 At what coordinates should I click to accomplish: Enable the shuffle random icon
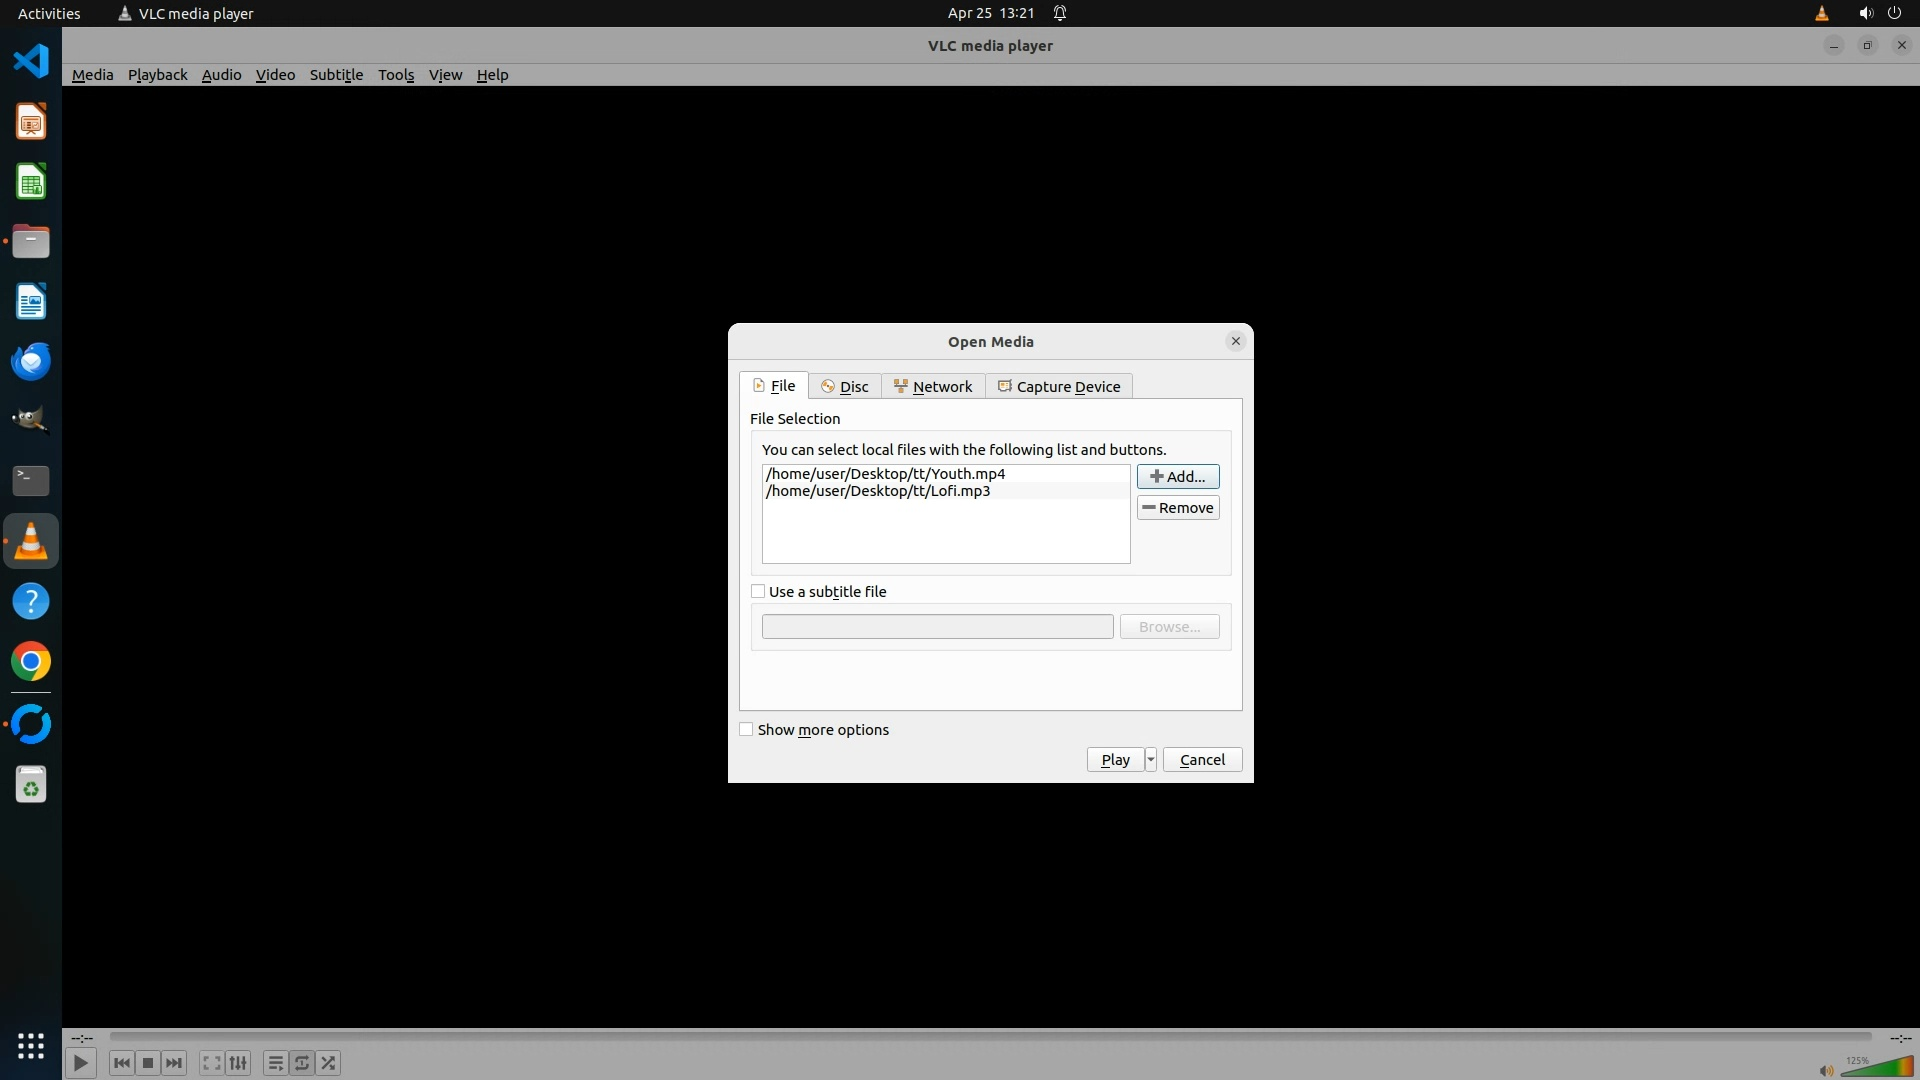click(329, 1063)
